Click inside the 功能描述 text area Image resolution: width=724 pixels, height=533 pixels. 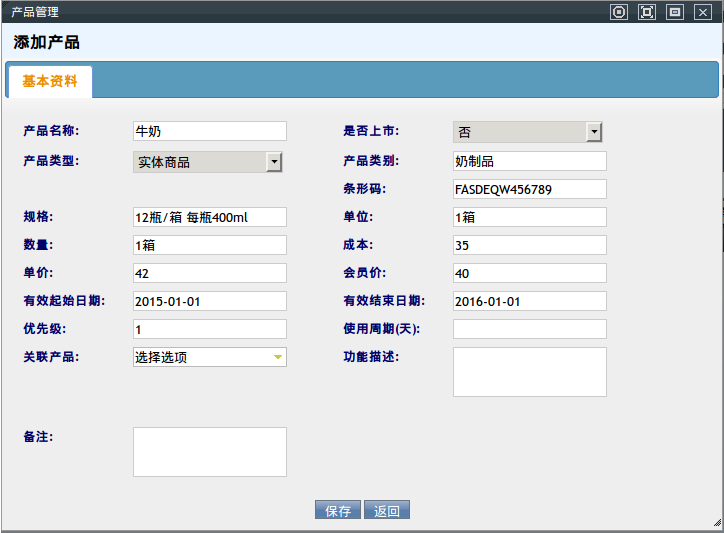click(x=530, y=372)
